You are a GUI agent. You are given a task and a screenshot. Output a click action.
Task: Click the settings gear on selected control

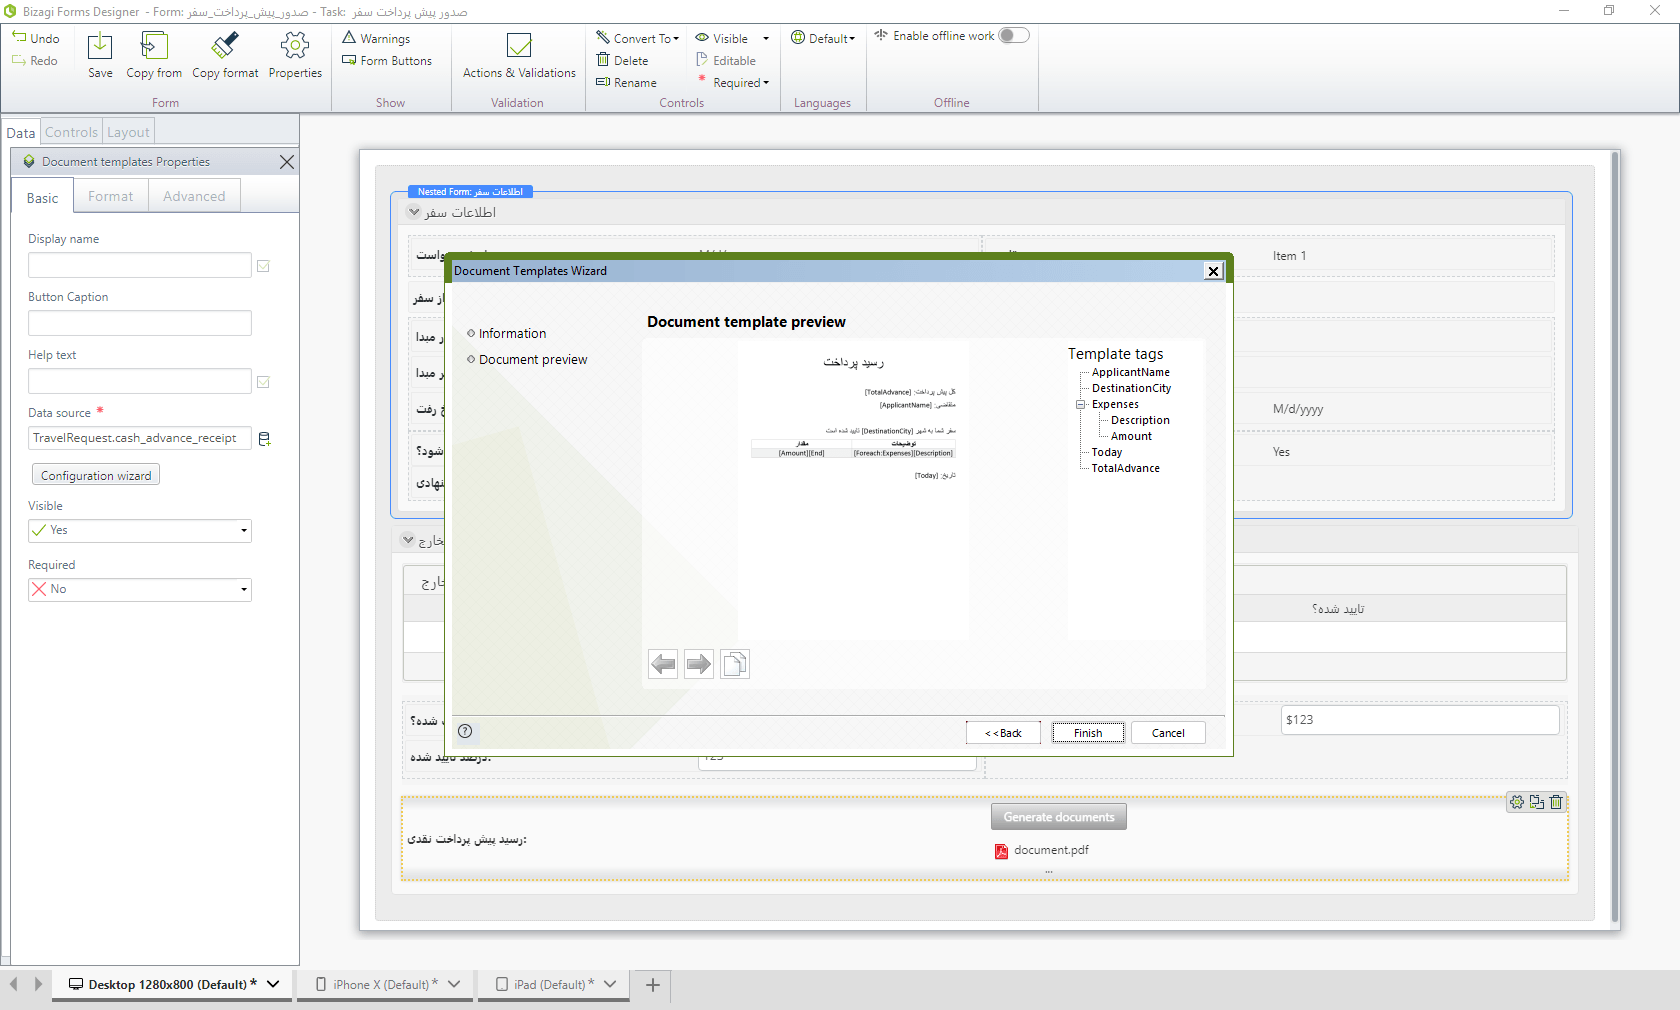click(x=1517, y=802)
